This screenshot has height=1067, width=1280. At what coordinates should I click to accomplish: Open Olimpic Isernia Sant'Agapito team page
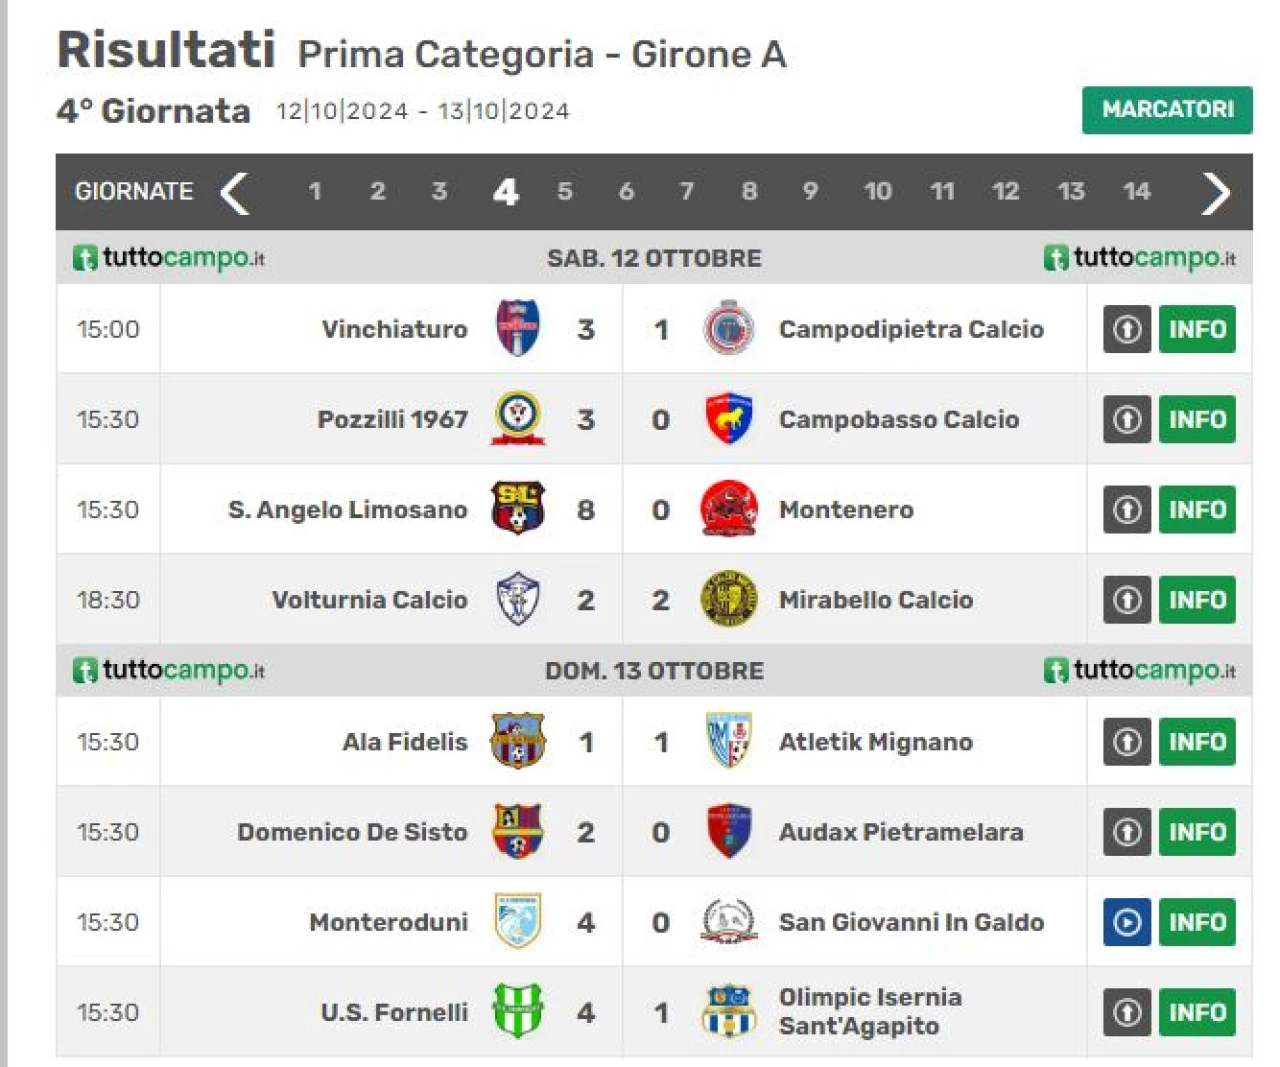coord(870,1011)
